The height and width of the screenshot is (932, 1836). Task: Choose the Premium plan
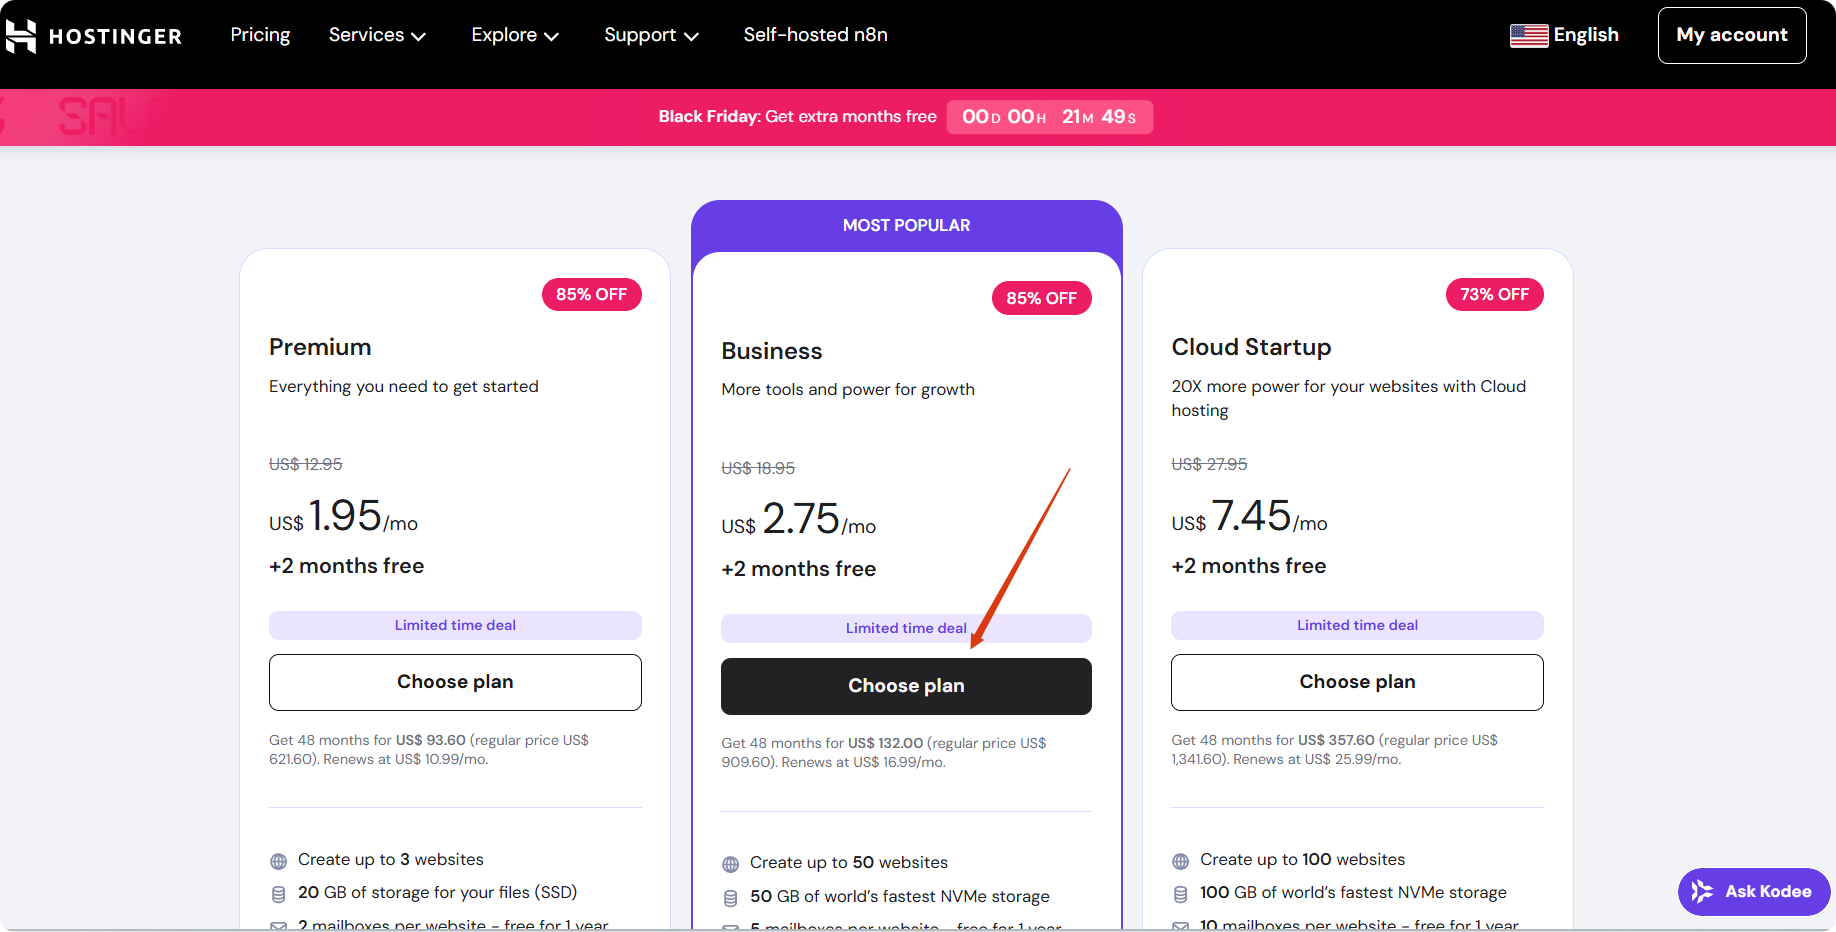(455, 682)
